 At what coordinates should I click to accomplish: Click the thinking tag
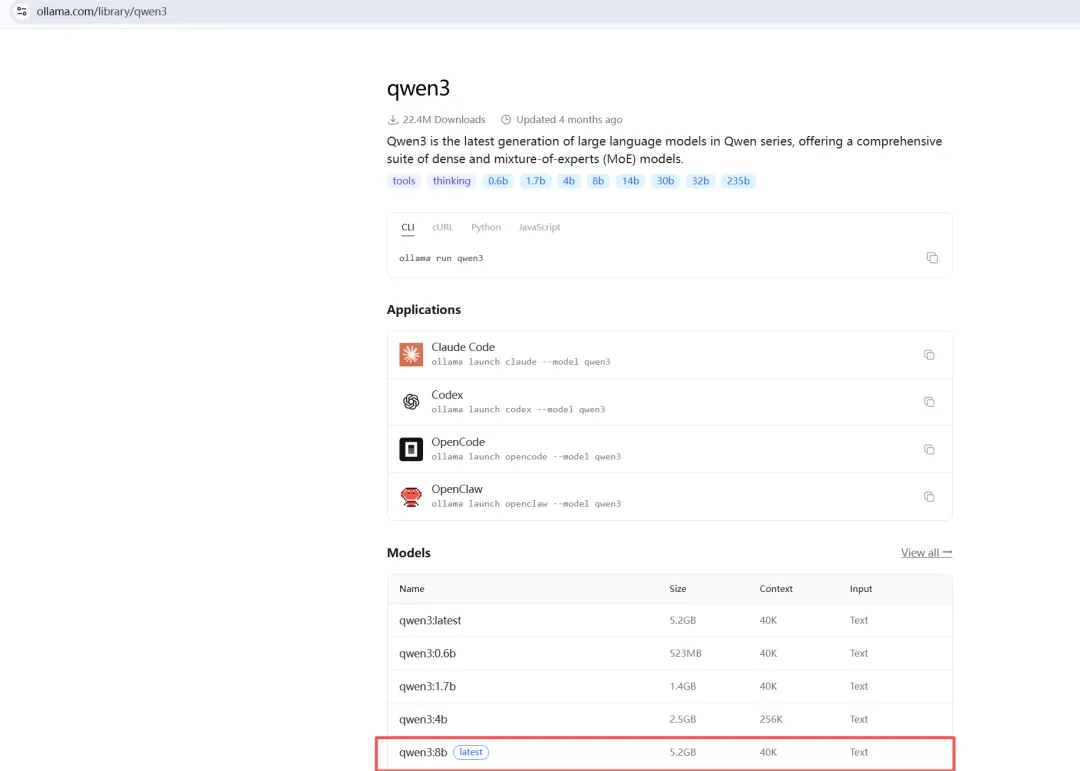(452, 181)
